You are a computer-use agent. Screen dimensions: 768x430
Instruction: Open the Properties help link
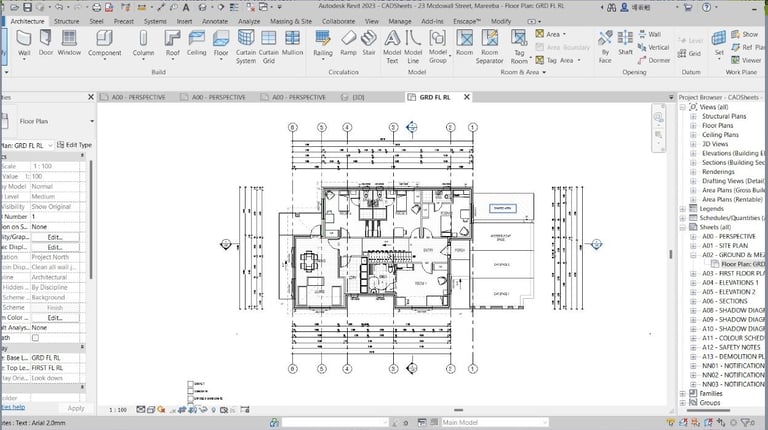[x=13, y=407]
